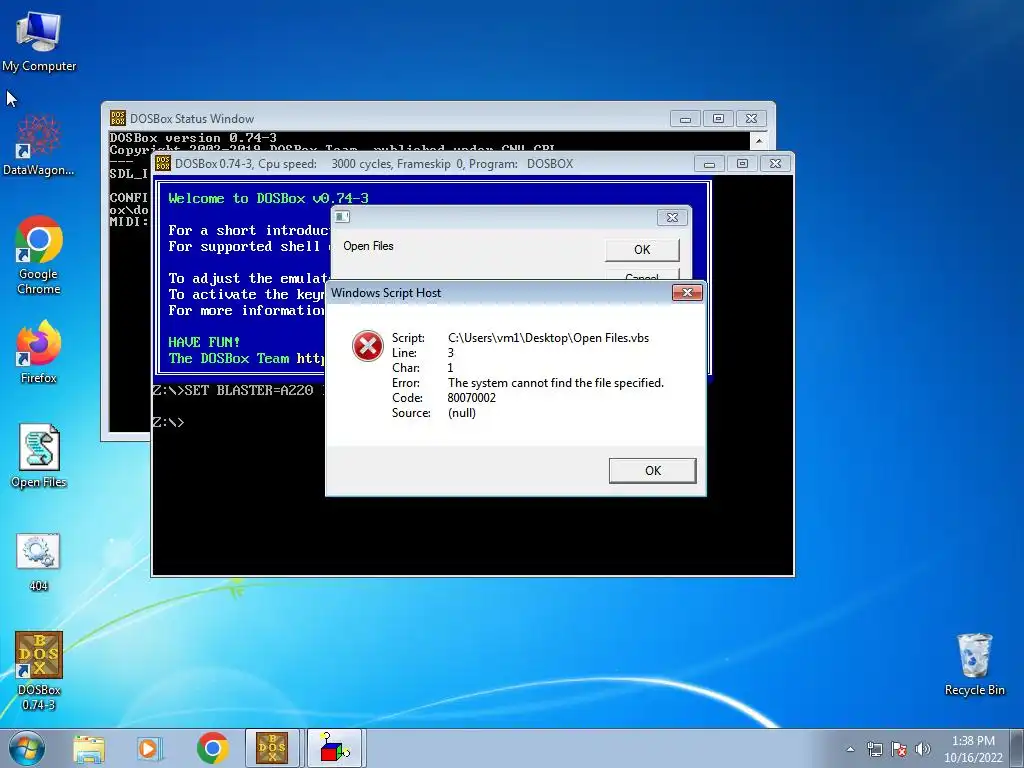1024x768 pixels.
Task: Click the DOSBox 0.74-3 window title icon
Action: 163,163
